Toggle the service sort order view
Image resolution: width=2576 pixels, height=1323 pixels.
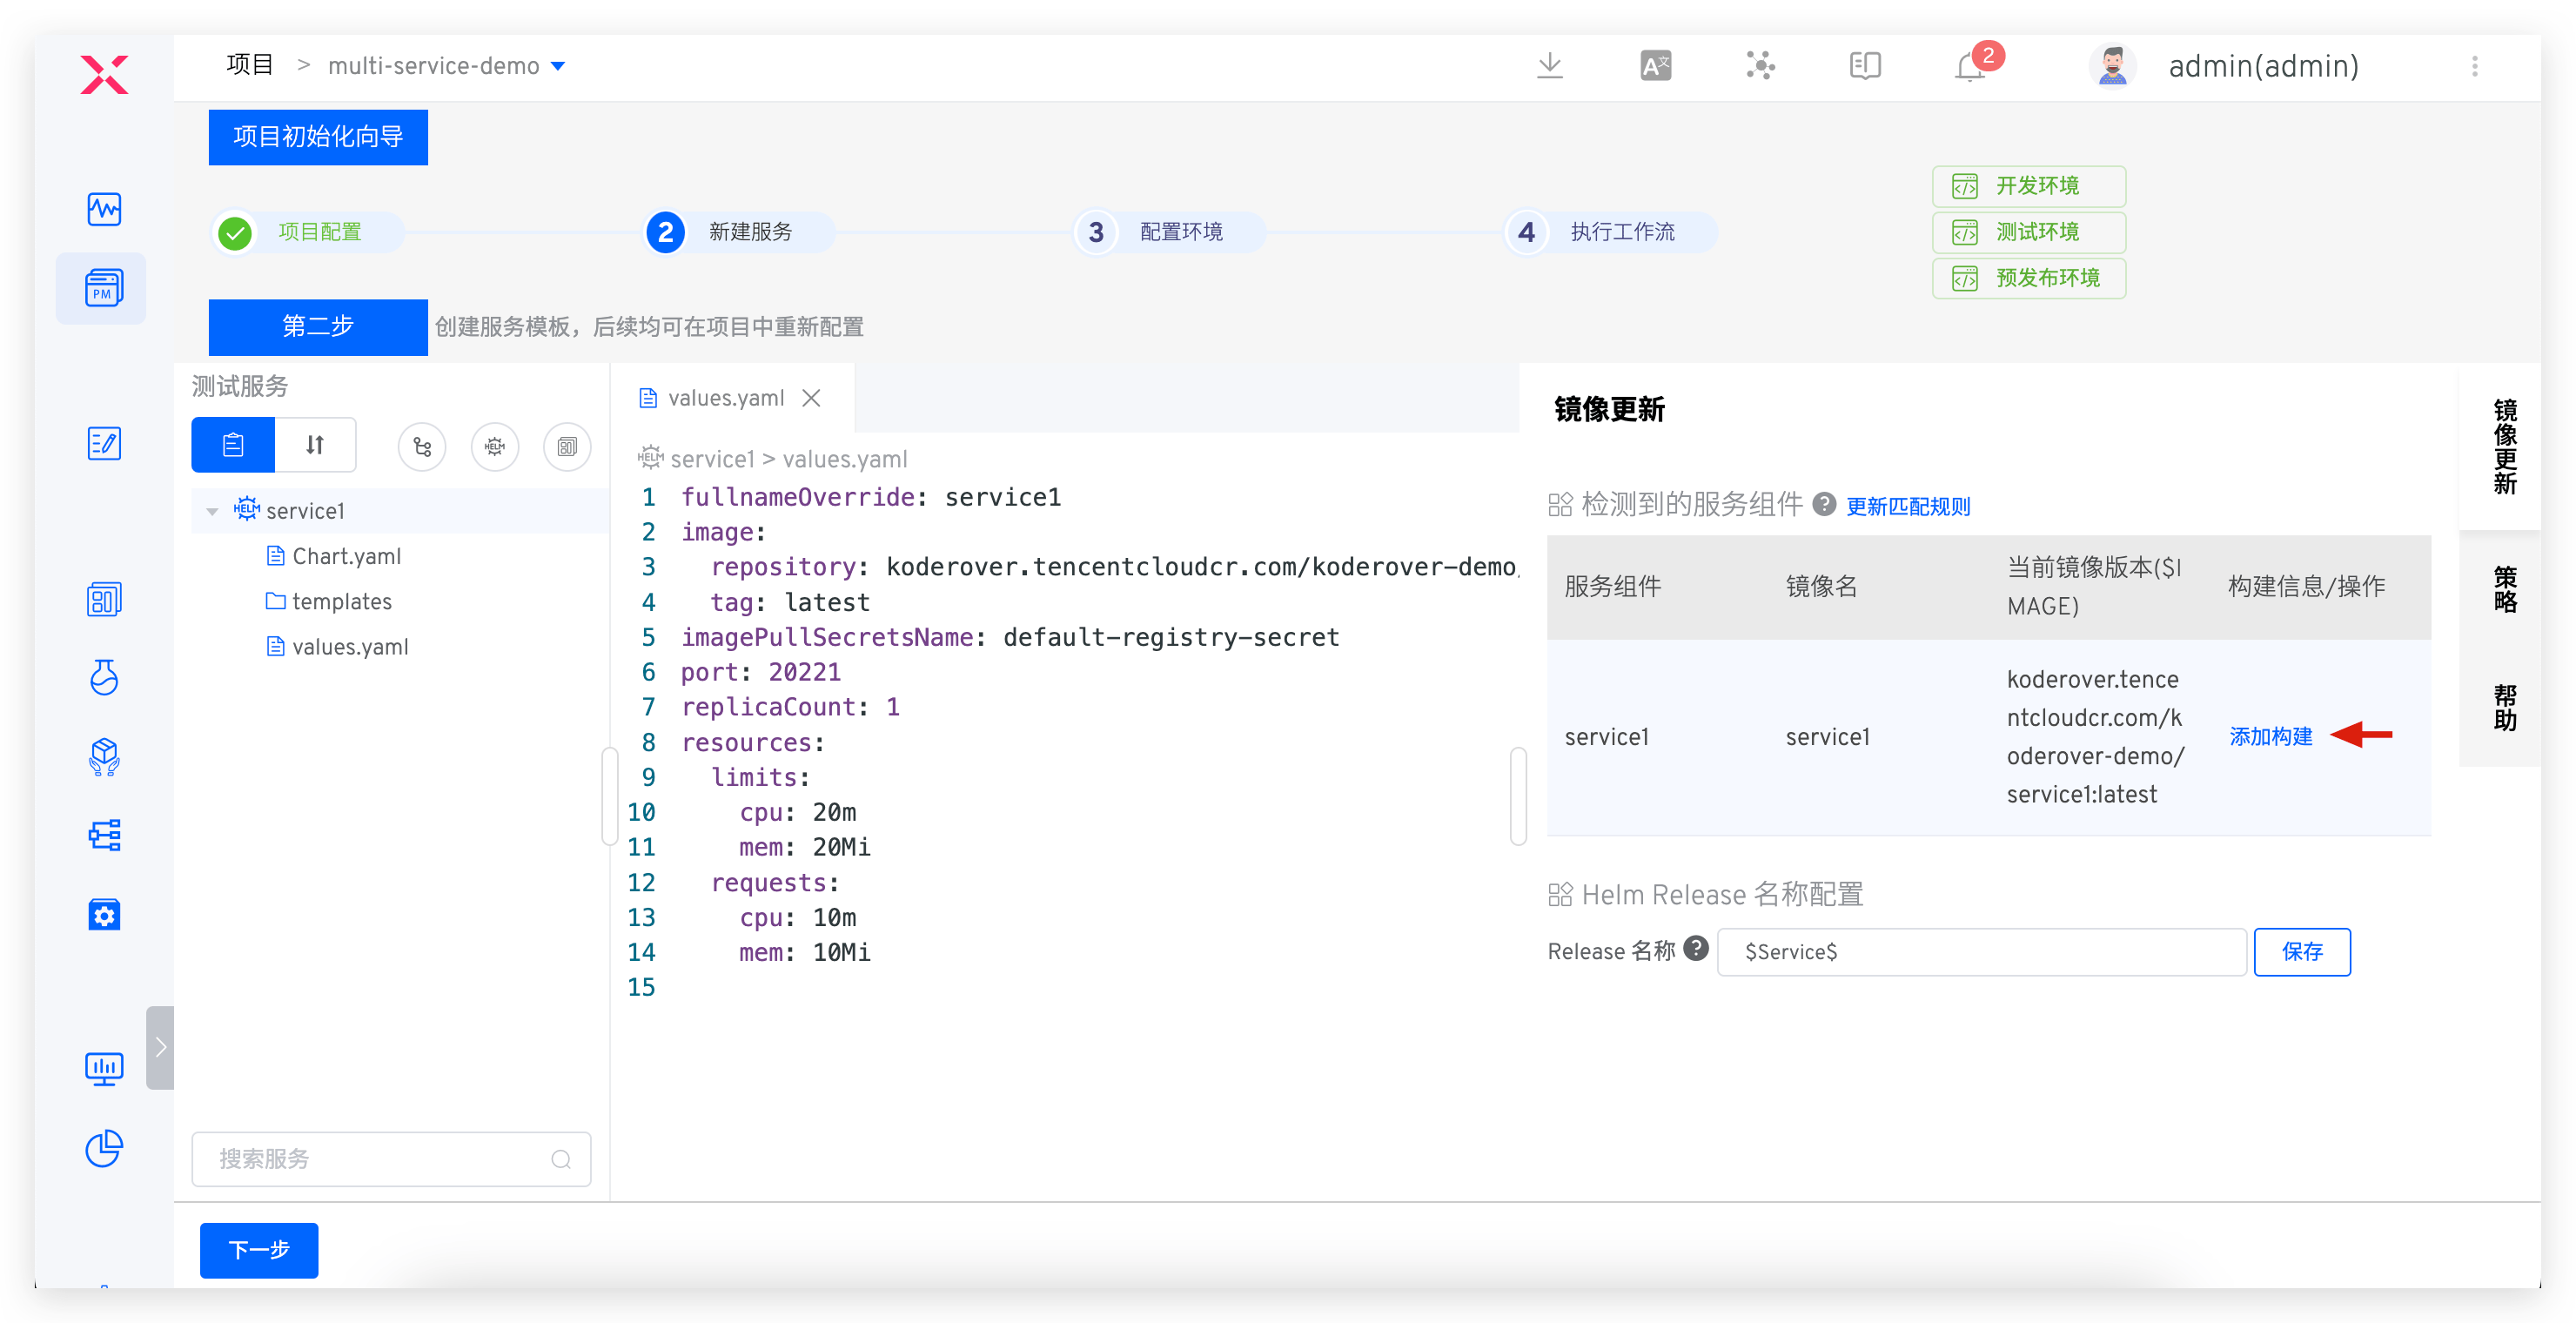(x=315, y=445)
